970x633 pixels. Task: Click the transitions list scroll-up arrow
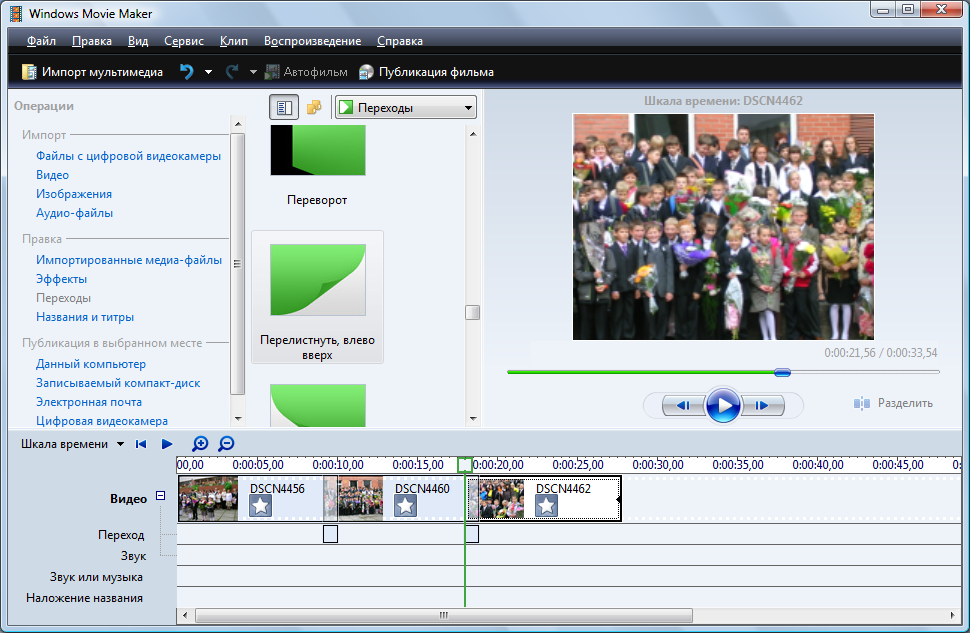click(x=473, y=134)
